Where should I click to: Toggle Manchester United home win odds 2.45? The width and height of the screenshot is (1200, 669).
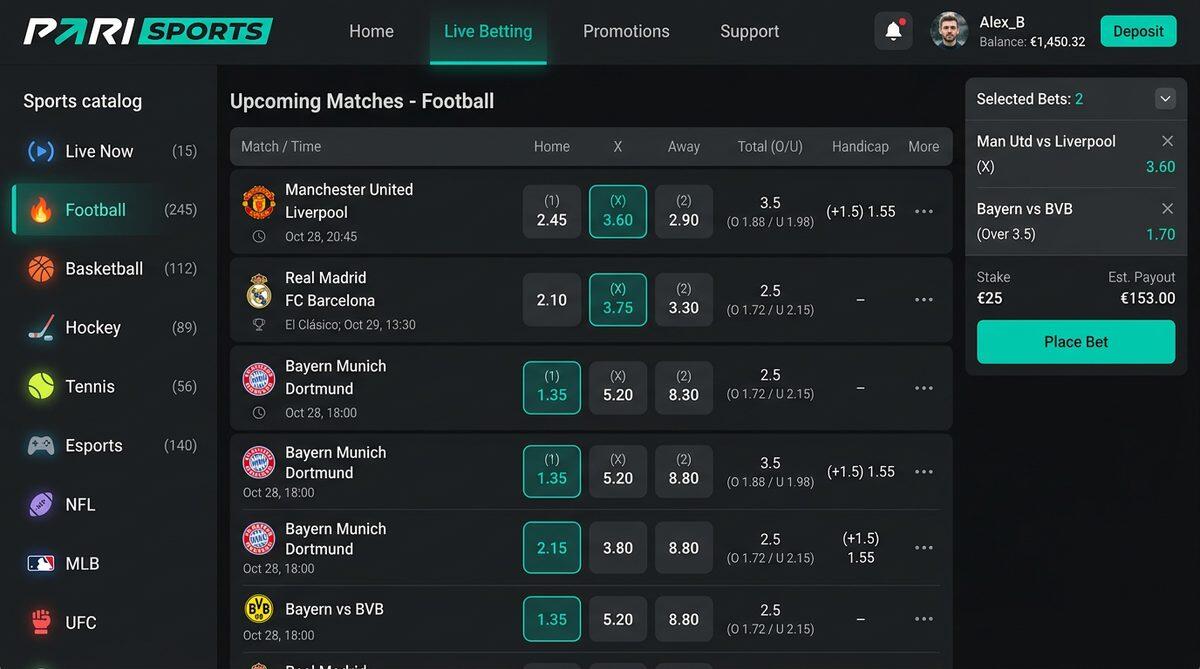click(x=552, y=211)
